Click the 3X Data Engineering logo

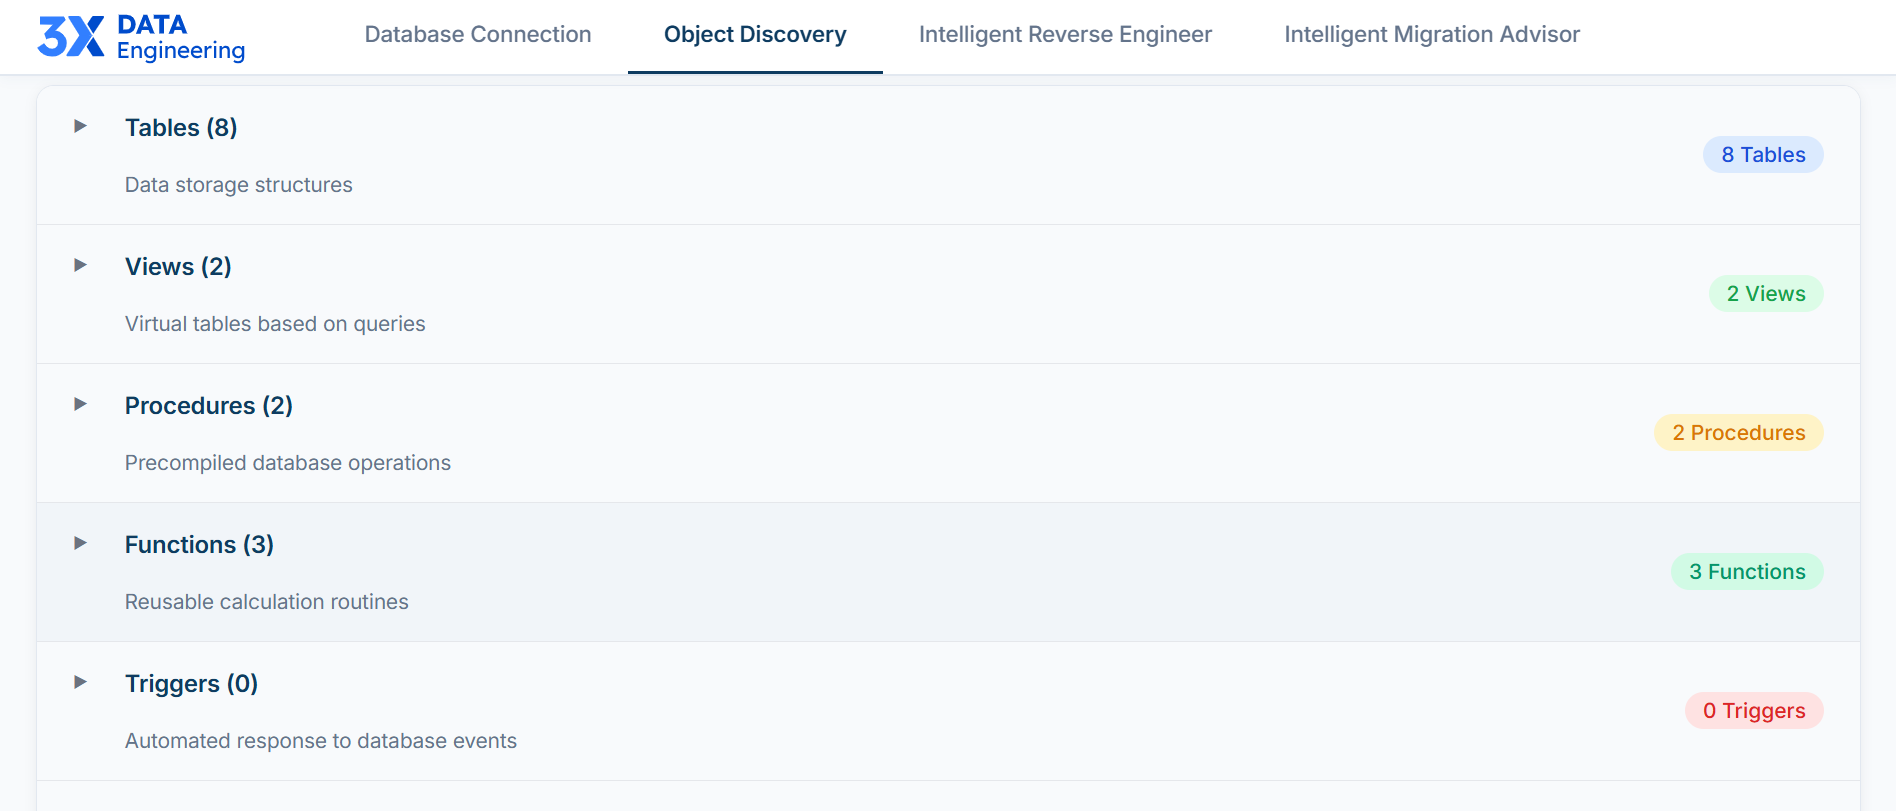click(141, 37)
